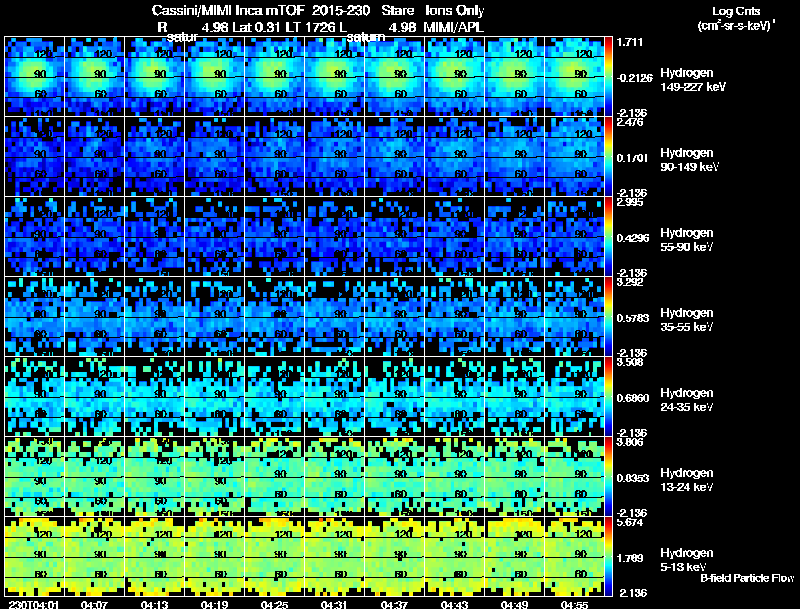This screenshot has height=609, width=800.
Task: Click the 3.508 colorbar maximum value
Action: 630,362
